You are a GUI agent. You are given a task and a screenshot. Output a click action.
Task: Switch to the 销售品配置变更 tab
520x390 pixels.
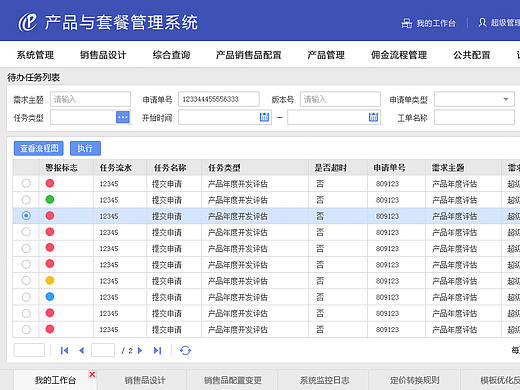(233, 380)
